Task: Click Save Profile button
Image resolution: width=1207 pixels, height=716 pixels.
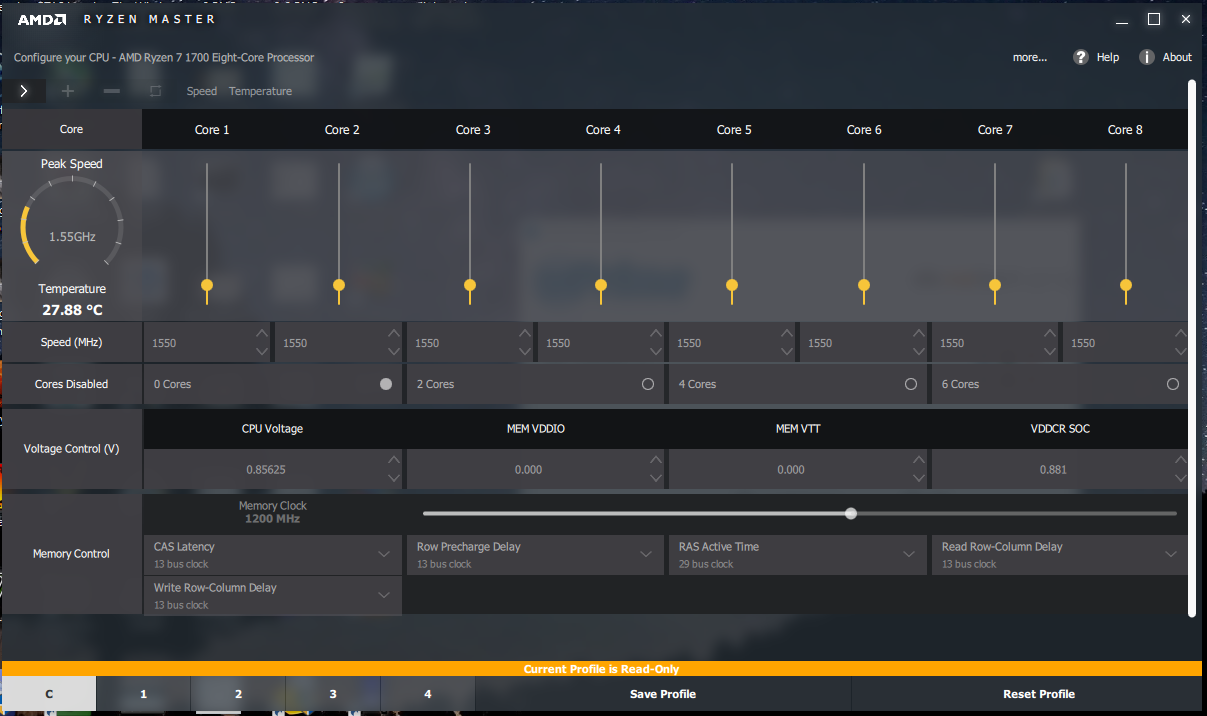Action: 663,694
